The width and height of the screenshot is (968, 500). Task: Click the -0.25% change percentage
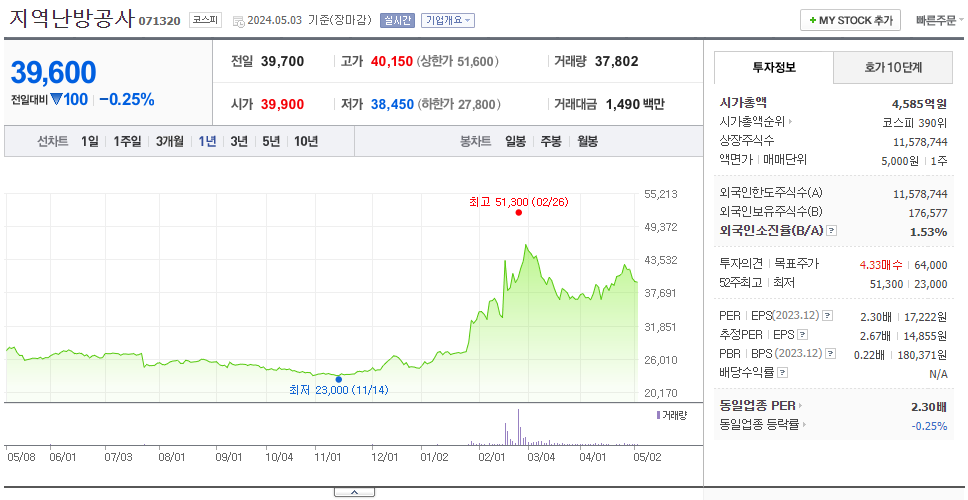[x=127, y=99]
